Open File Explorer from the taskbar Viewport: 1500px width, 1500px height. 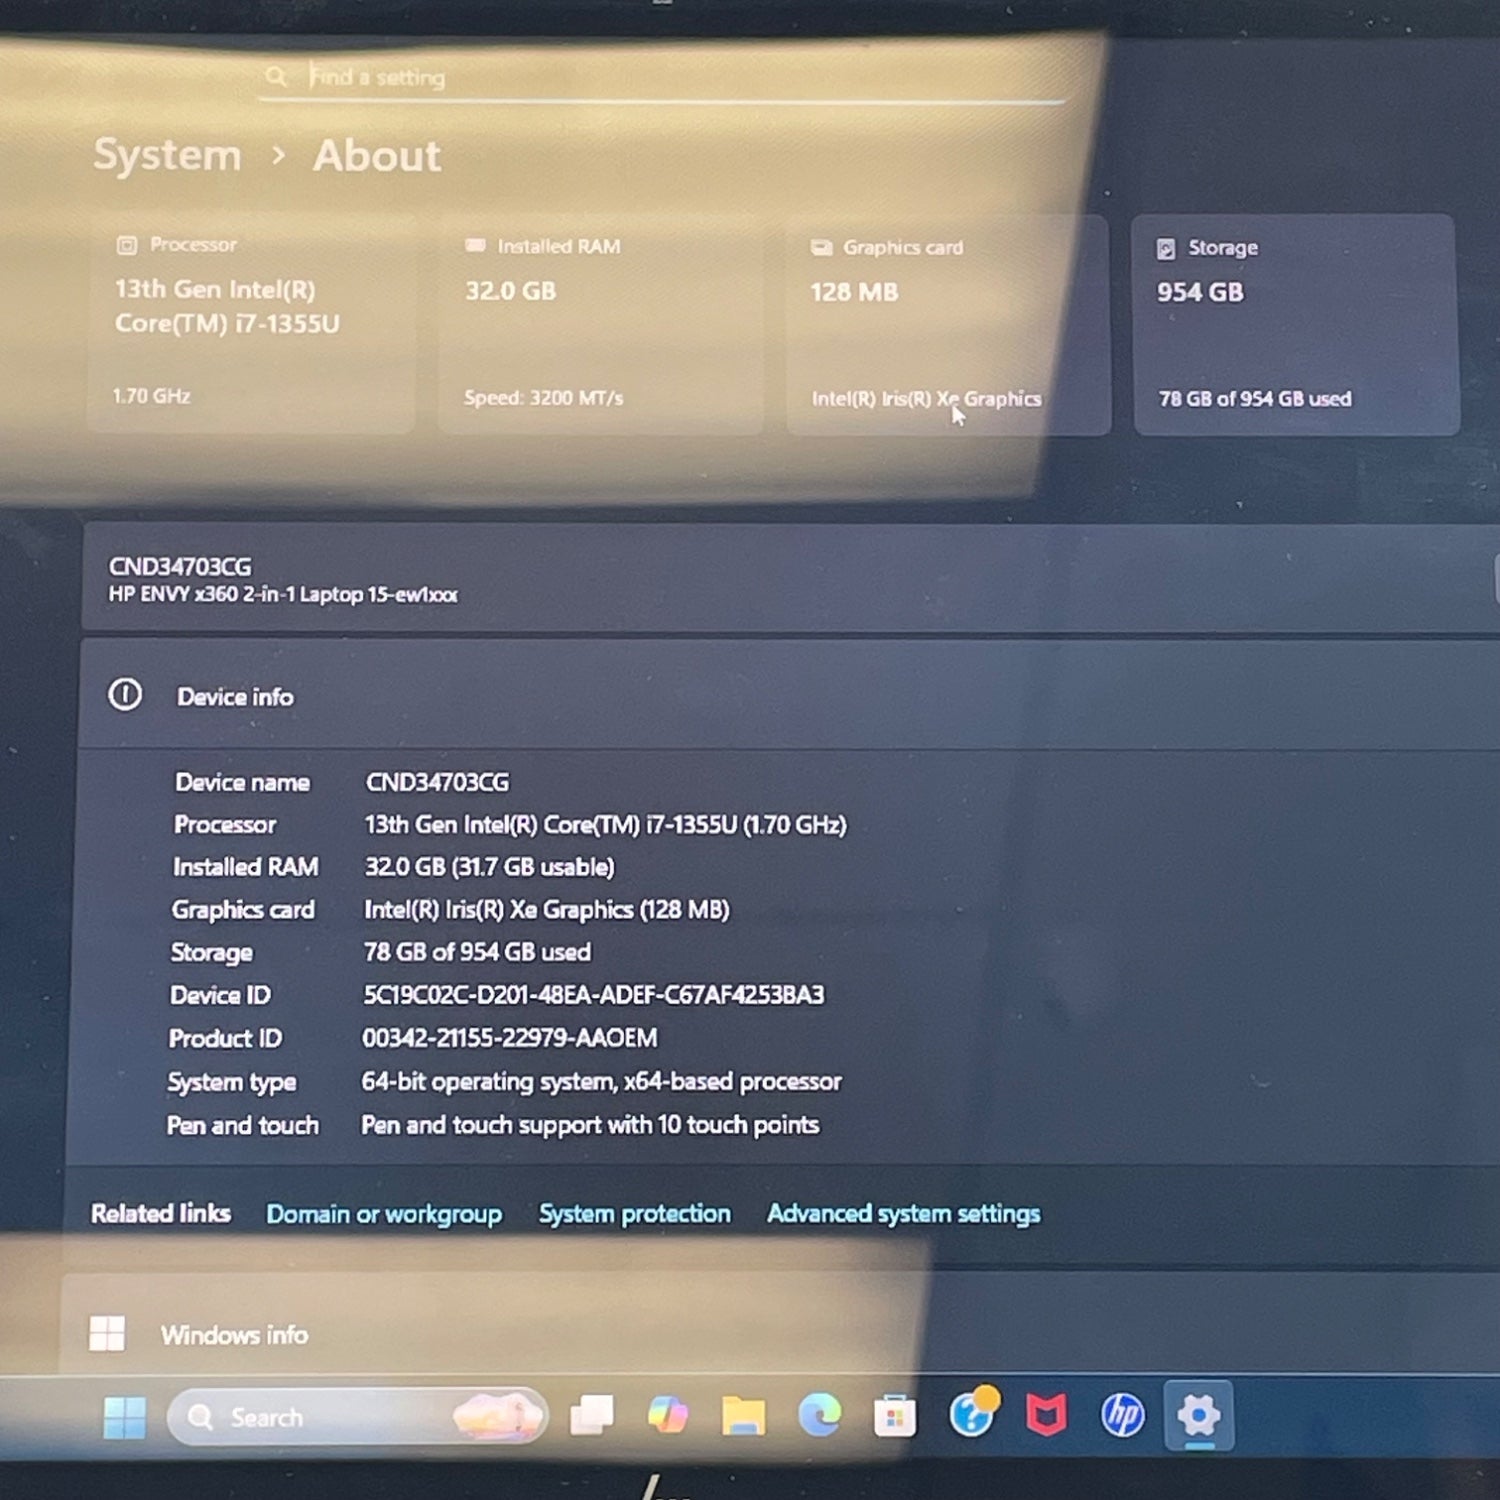click(743, 1416)
